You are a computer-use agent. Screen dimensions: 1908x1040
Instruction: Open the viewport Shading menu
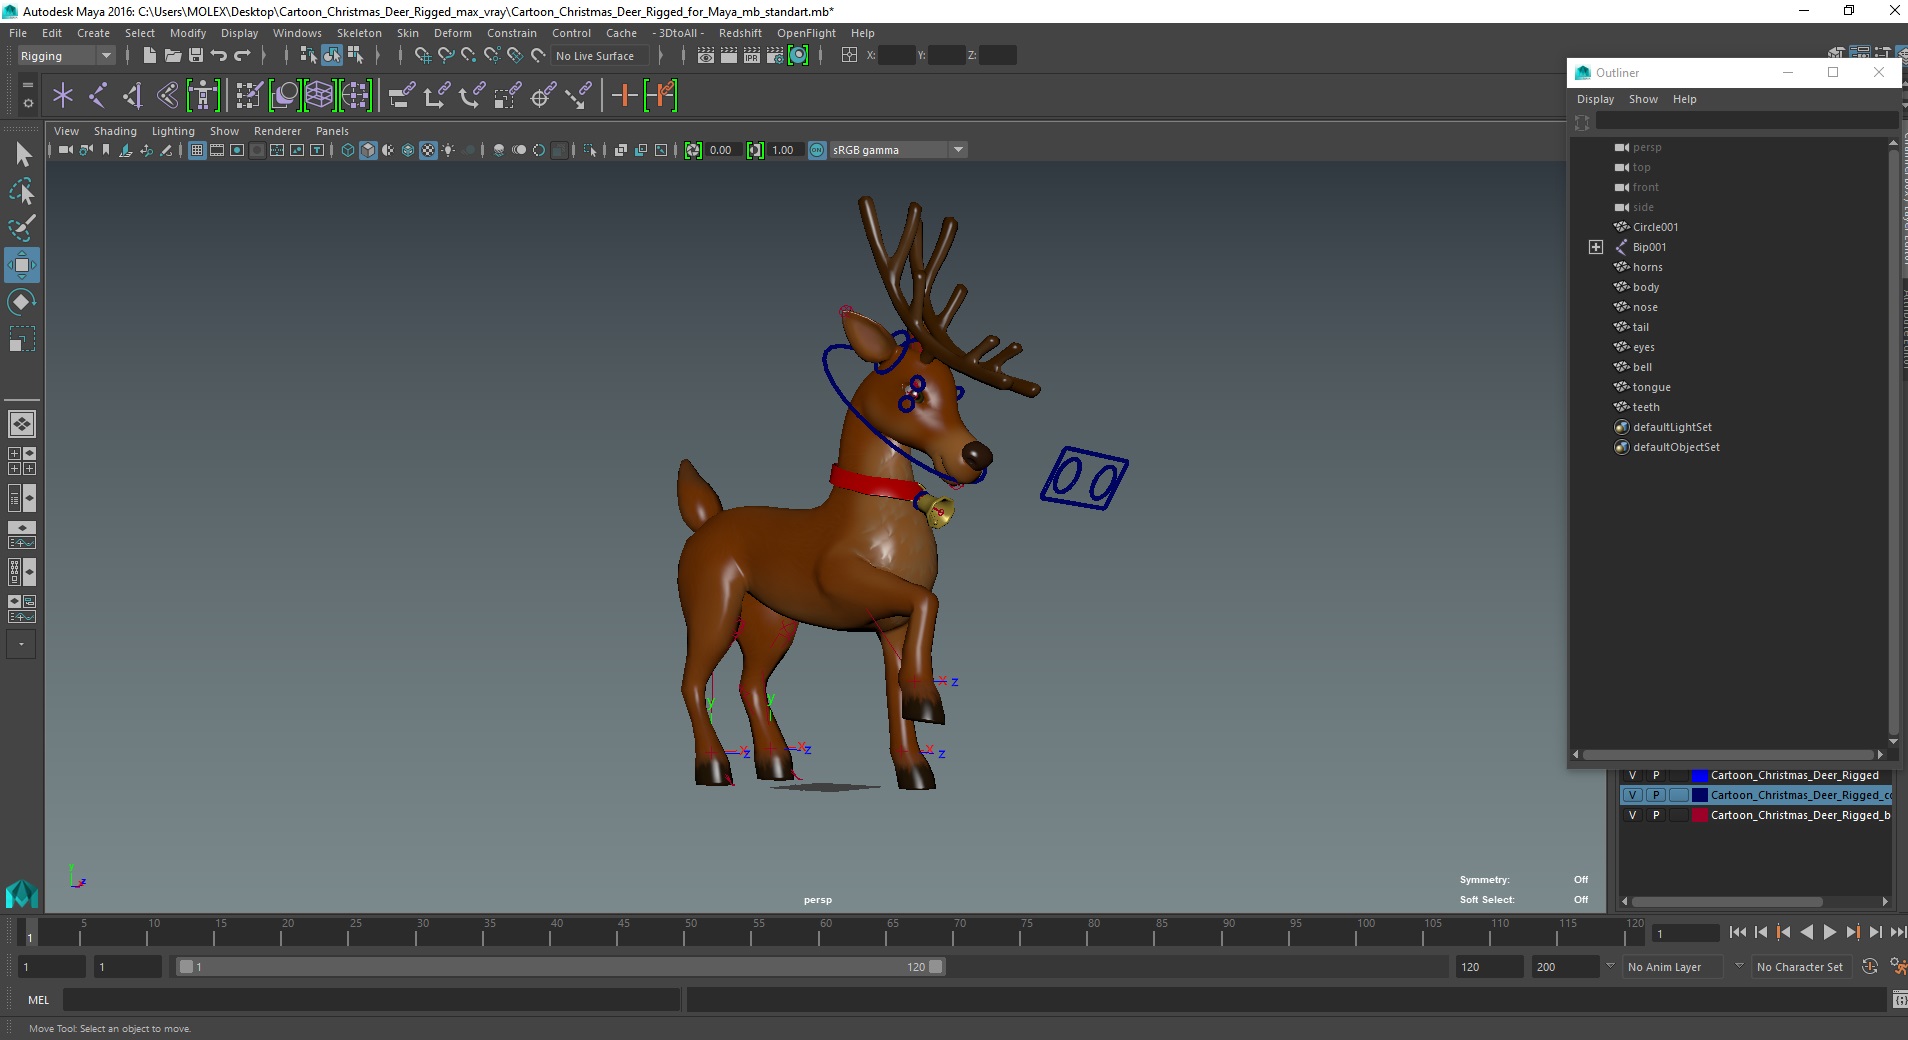pos(115,131)
